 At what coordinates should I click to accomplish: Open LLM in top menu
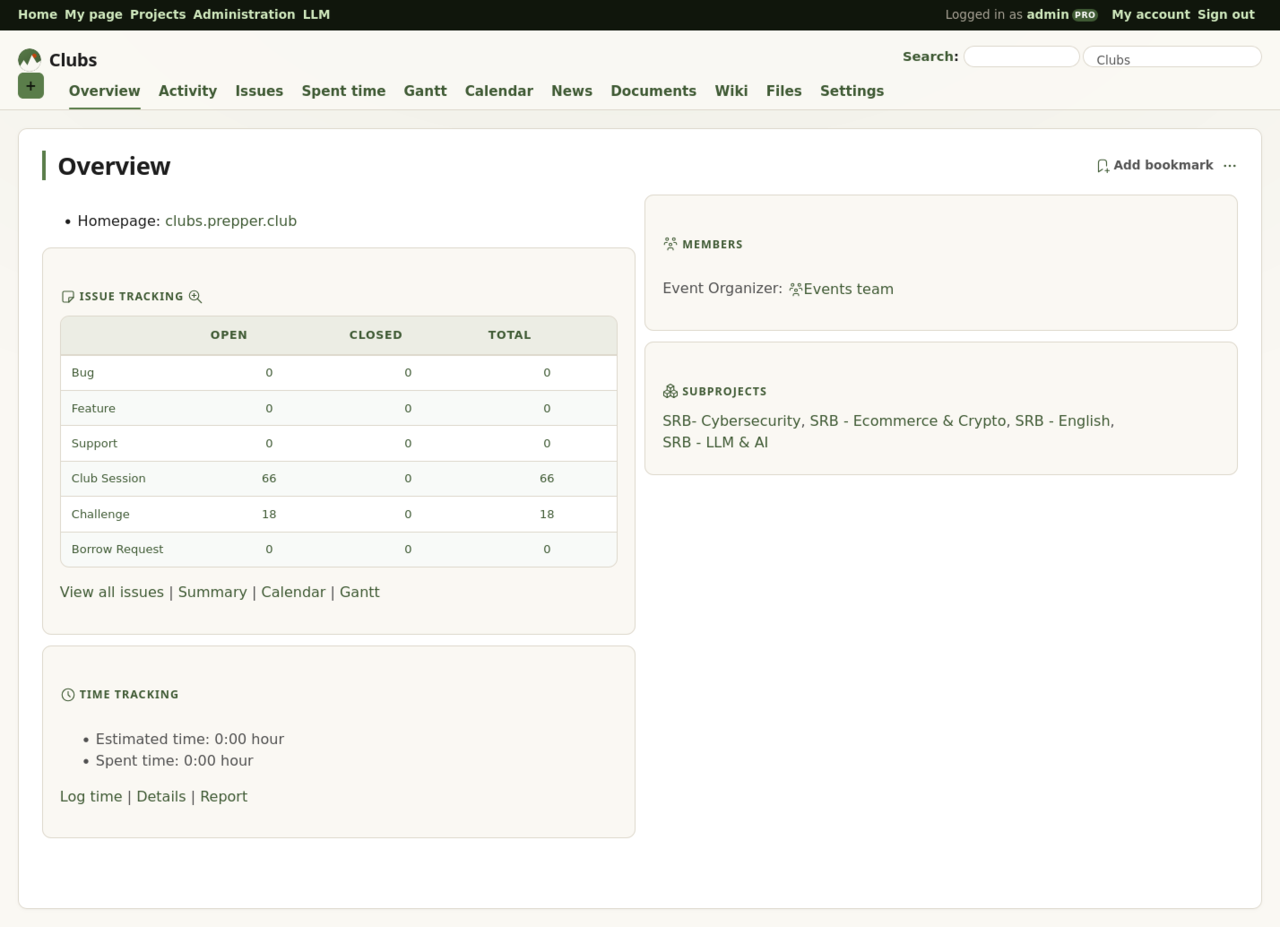tap(316, 14)
